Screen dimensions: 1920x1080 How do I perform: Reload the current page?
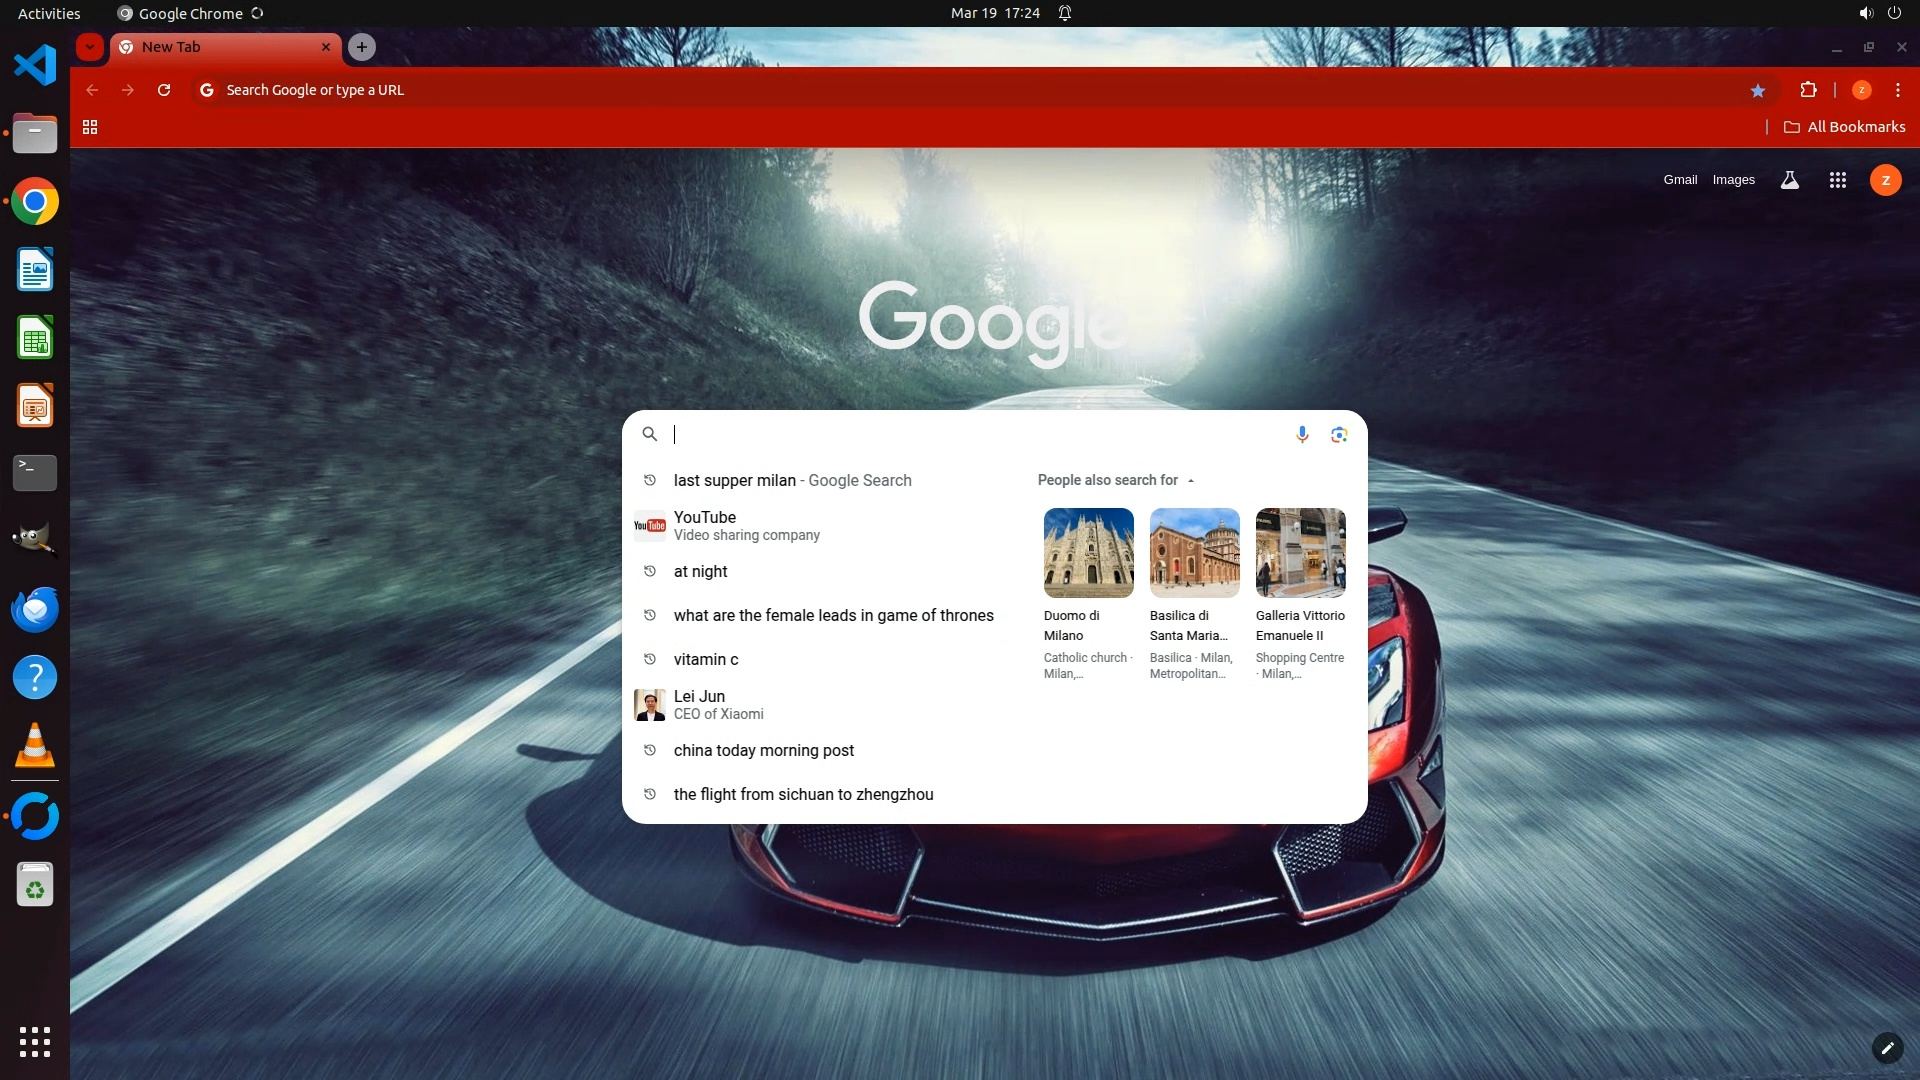(x=164, y=90)
